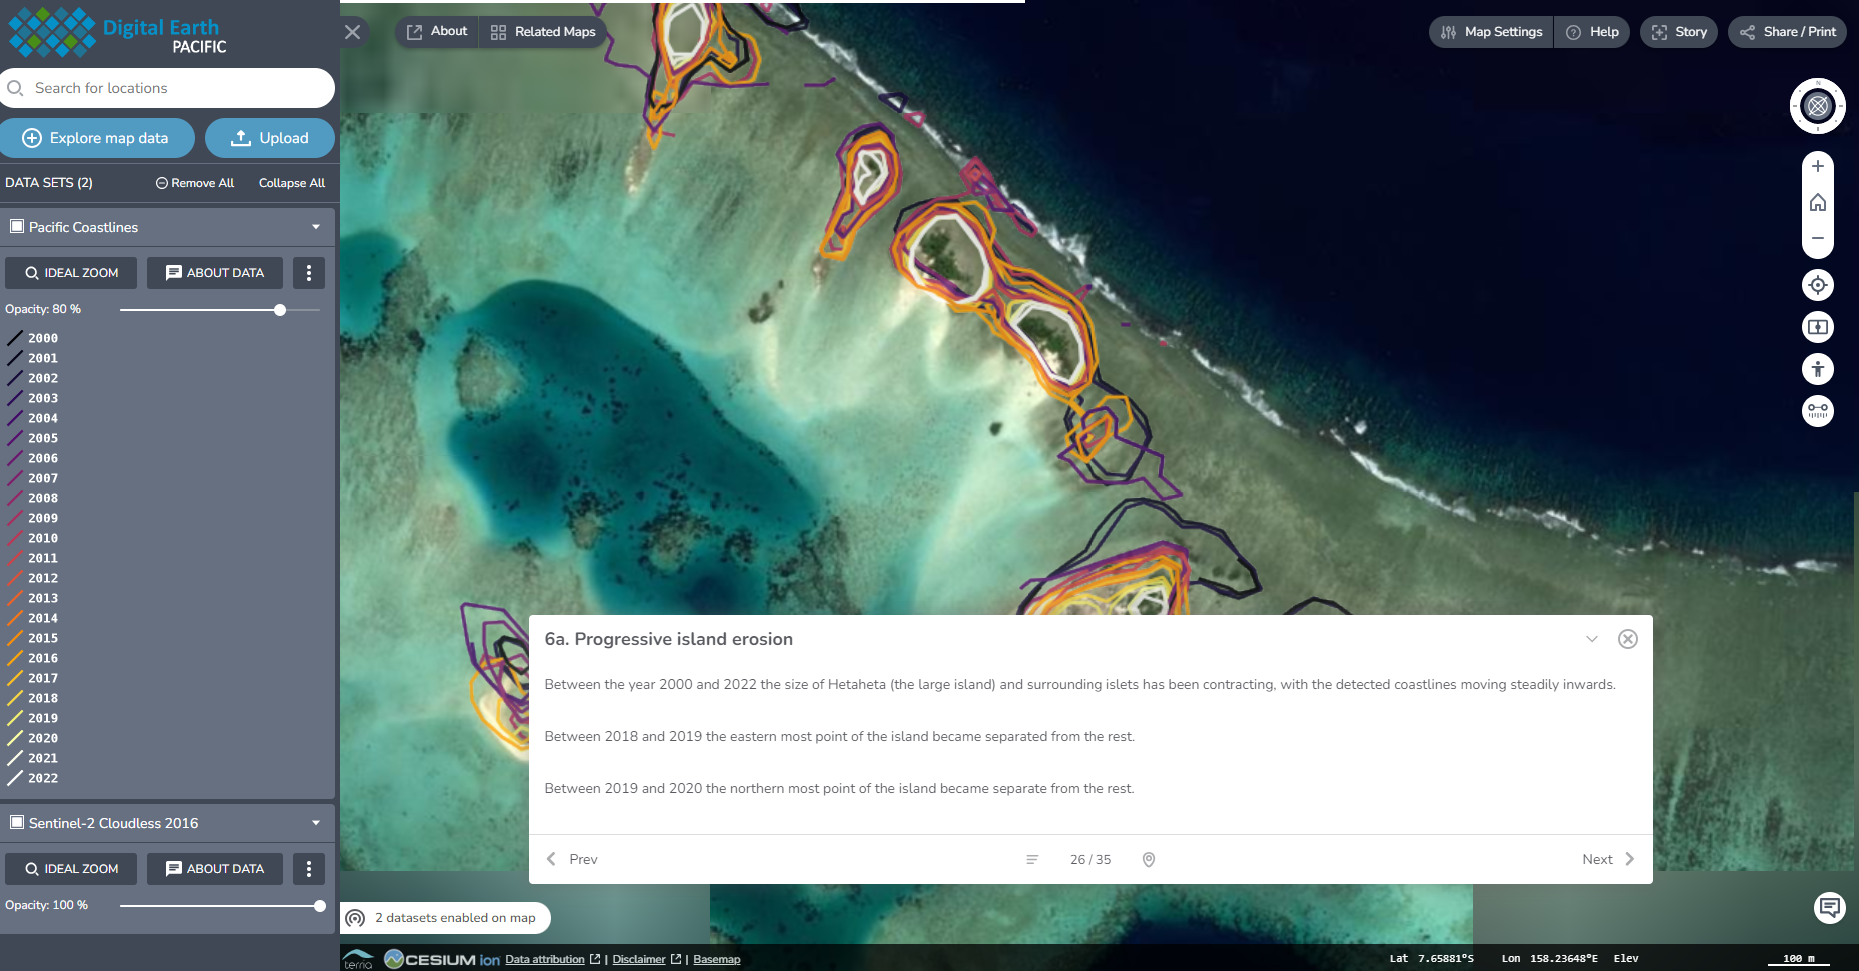This screenshot has height=971, width=1859.
Task: Toggle Pacific Coastlines layer checkbox
Action: [16, 227]
